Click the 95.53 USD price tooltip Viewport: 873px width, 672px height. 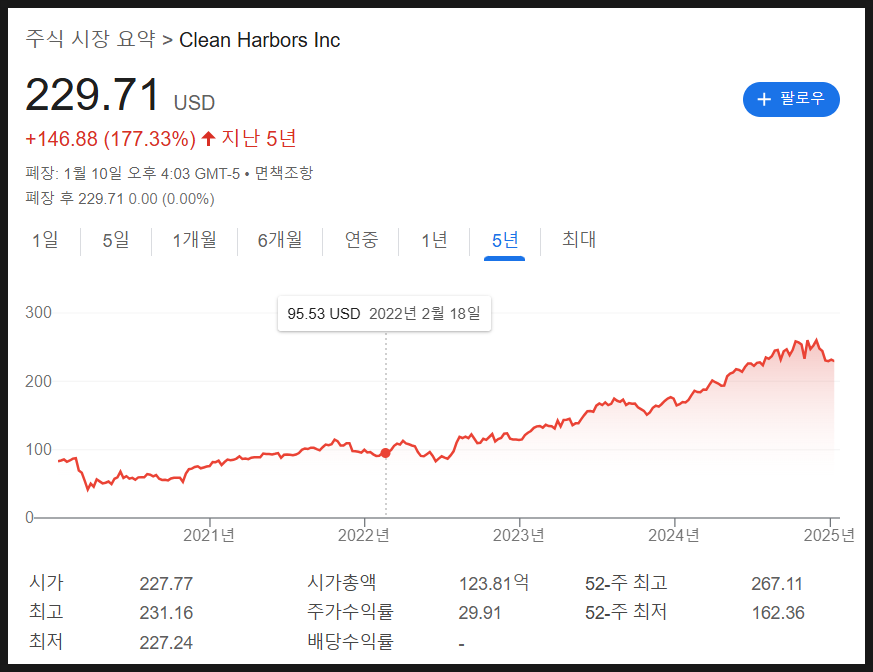point(384,314)
